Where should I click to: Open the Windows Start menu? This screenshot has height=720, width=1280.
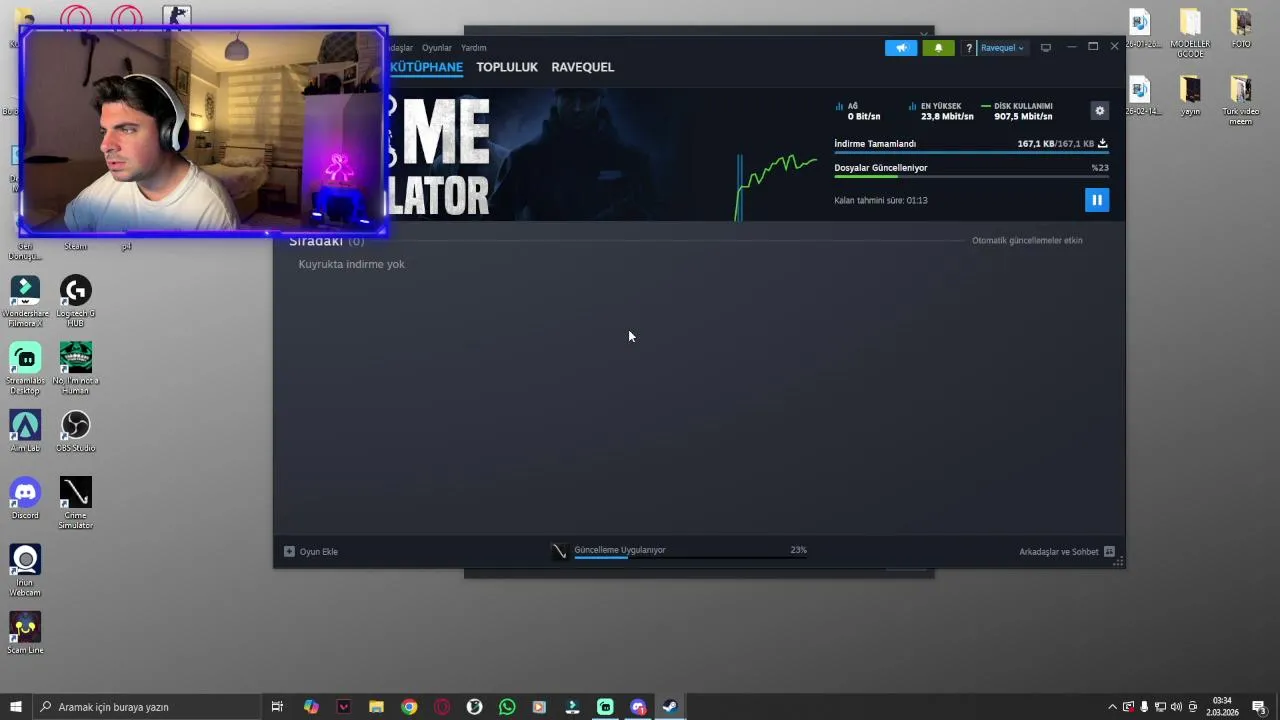(x=16, y=707)
